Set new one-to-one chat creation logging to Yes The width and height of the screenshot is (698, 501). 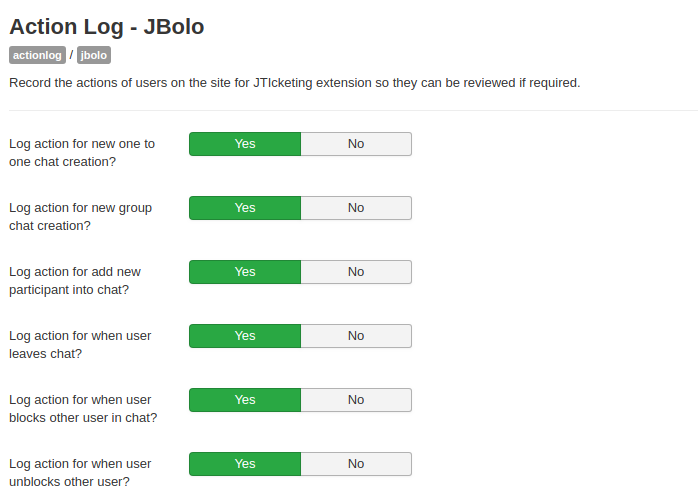245,144
